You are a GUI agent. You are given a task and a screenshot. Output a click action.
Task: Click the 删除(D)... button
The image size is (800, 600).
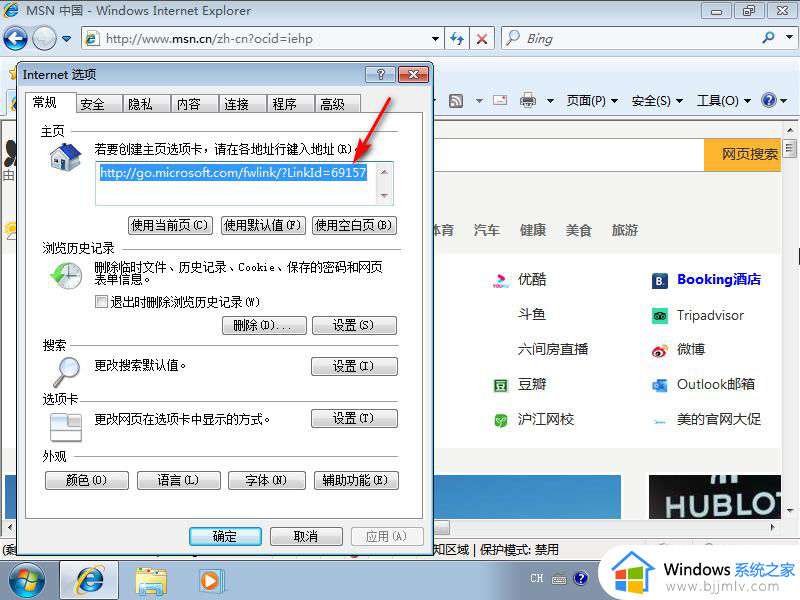264,325
